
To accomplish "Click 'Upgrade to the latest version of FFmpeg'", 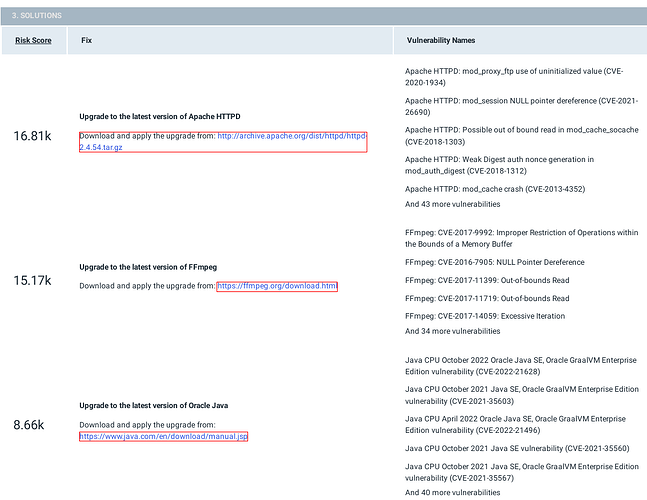I will click(148, 267).
